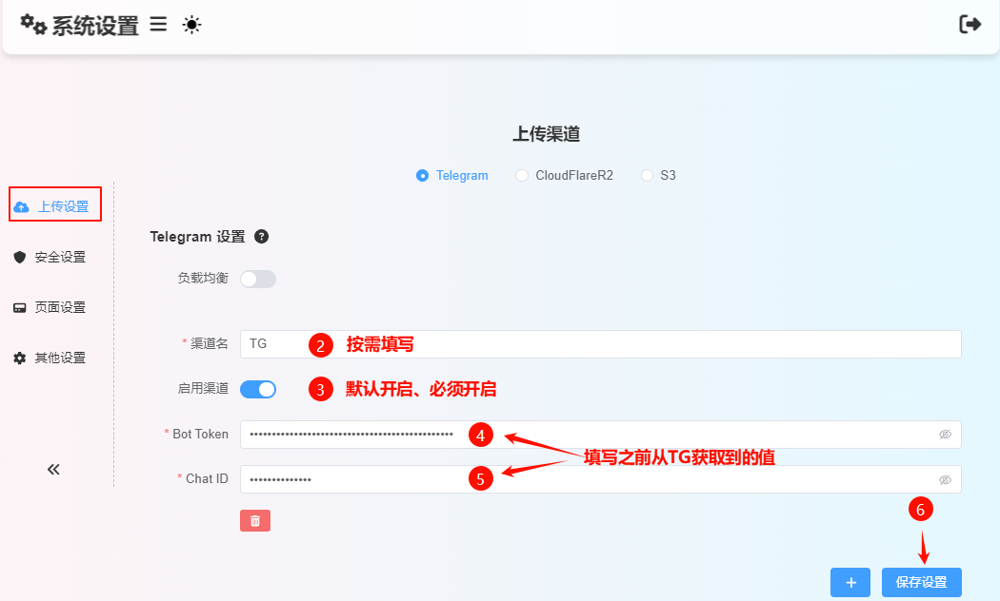Toggle light theme with the sun icon
The image size is (1000, 601).
(x=192, y=25)
